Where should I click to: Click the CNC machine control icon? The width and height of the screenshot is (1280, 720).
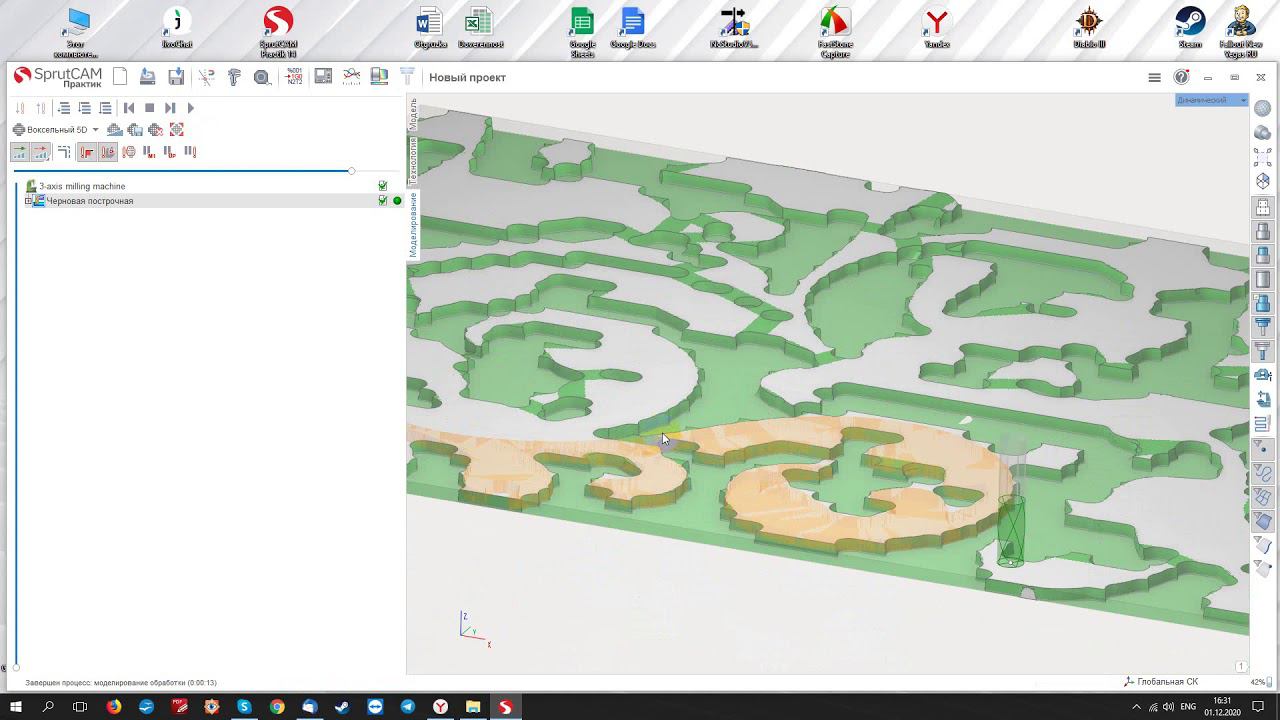click(x=323, y=77)
